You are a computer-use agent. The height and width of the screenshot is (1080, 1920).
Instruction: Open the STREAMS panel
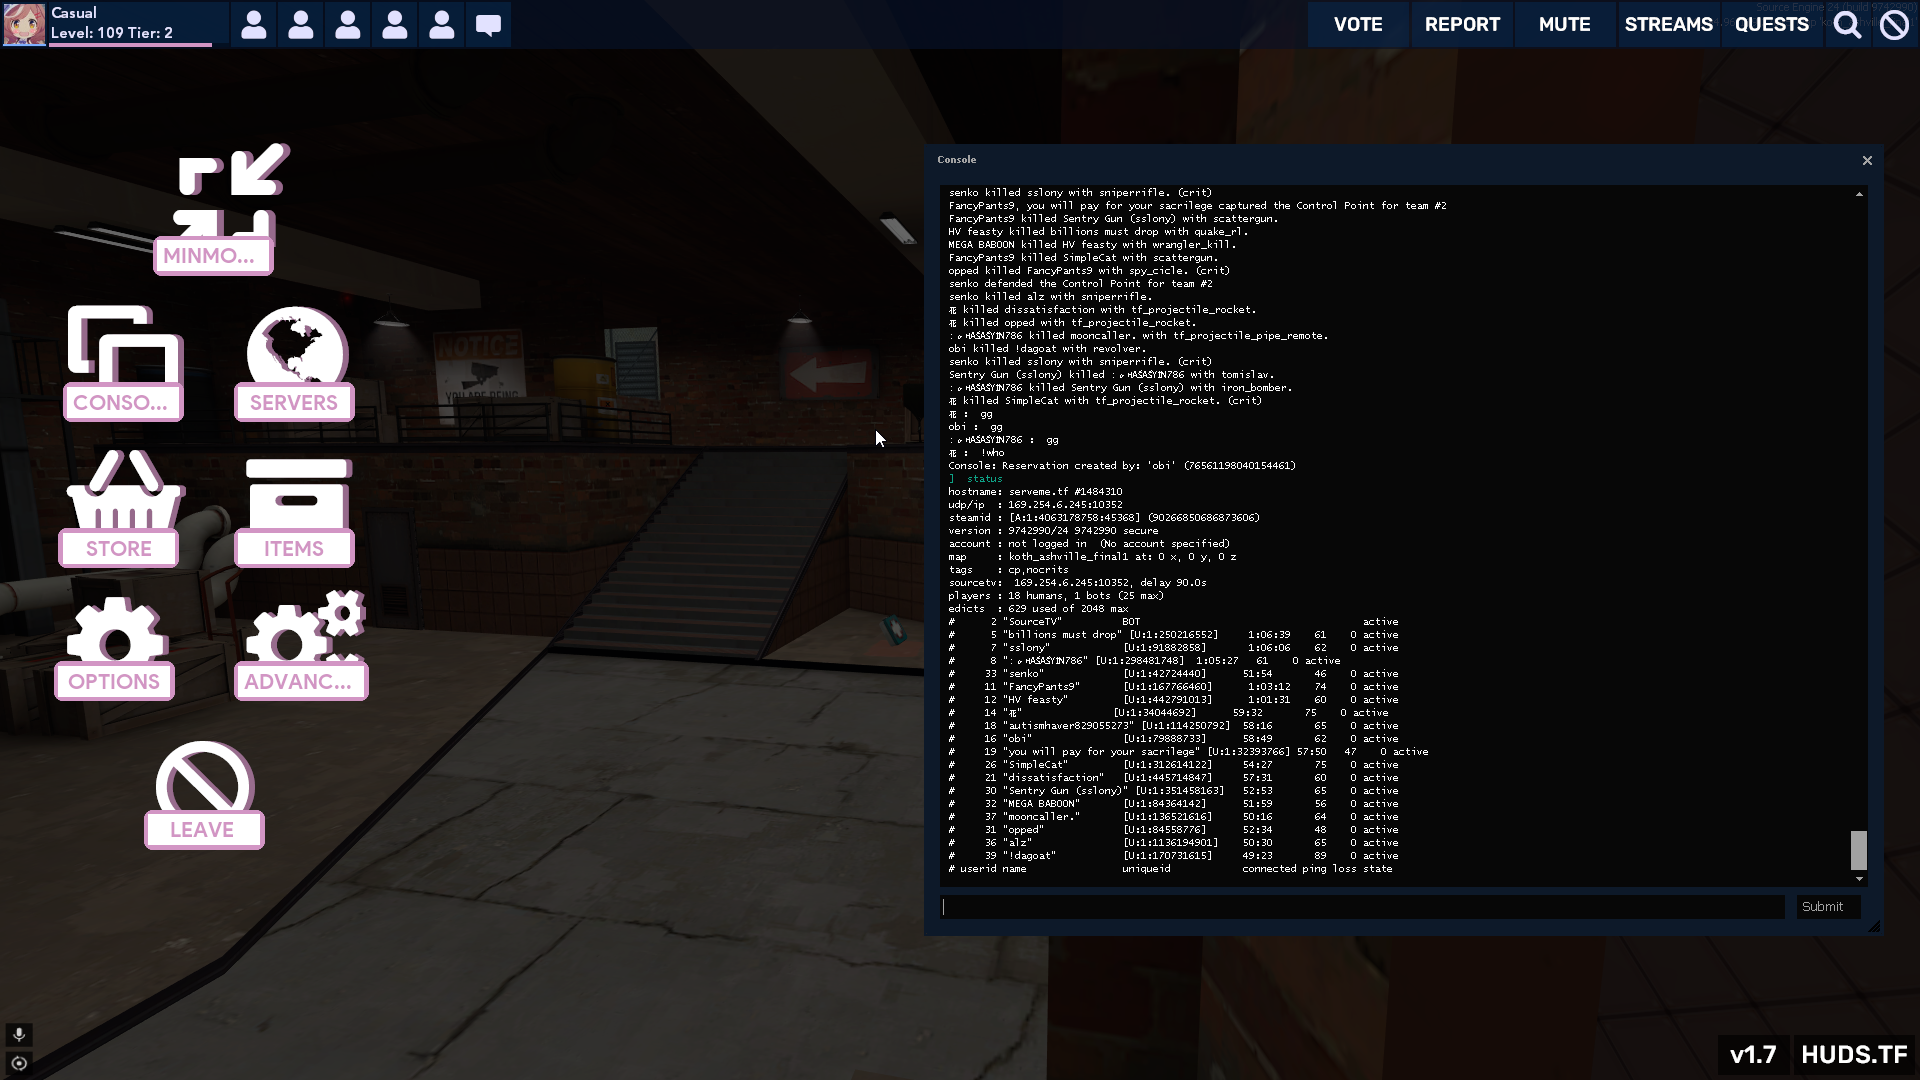click(1668, 25)
